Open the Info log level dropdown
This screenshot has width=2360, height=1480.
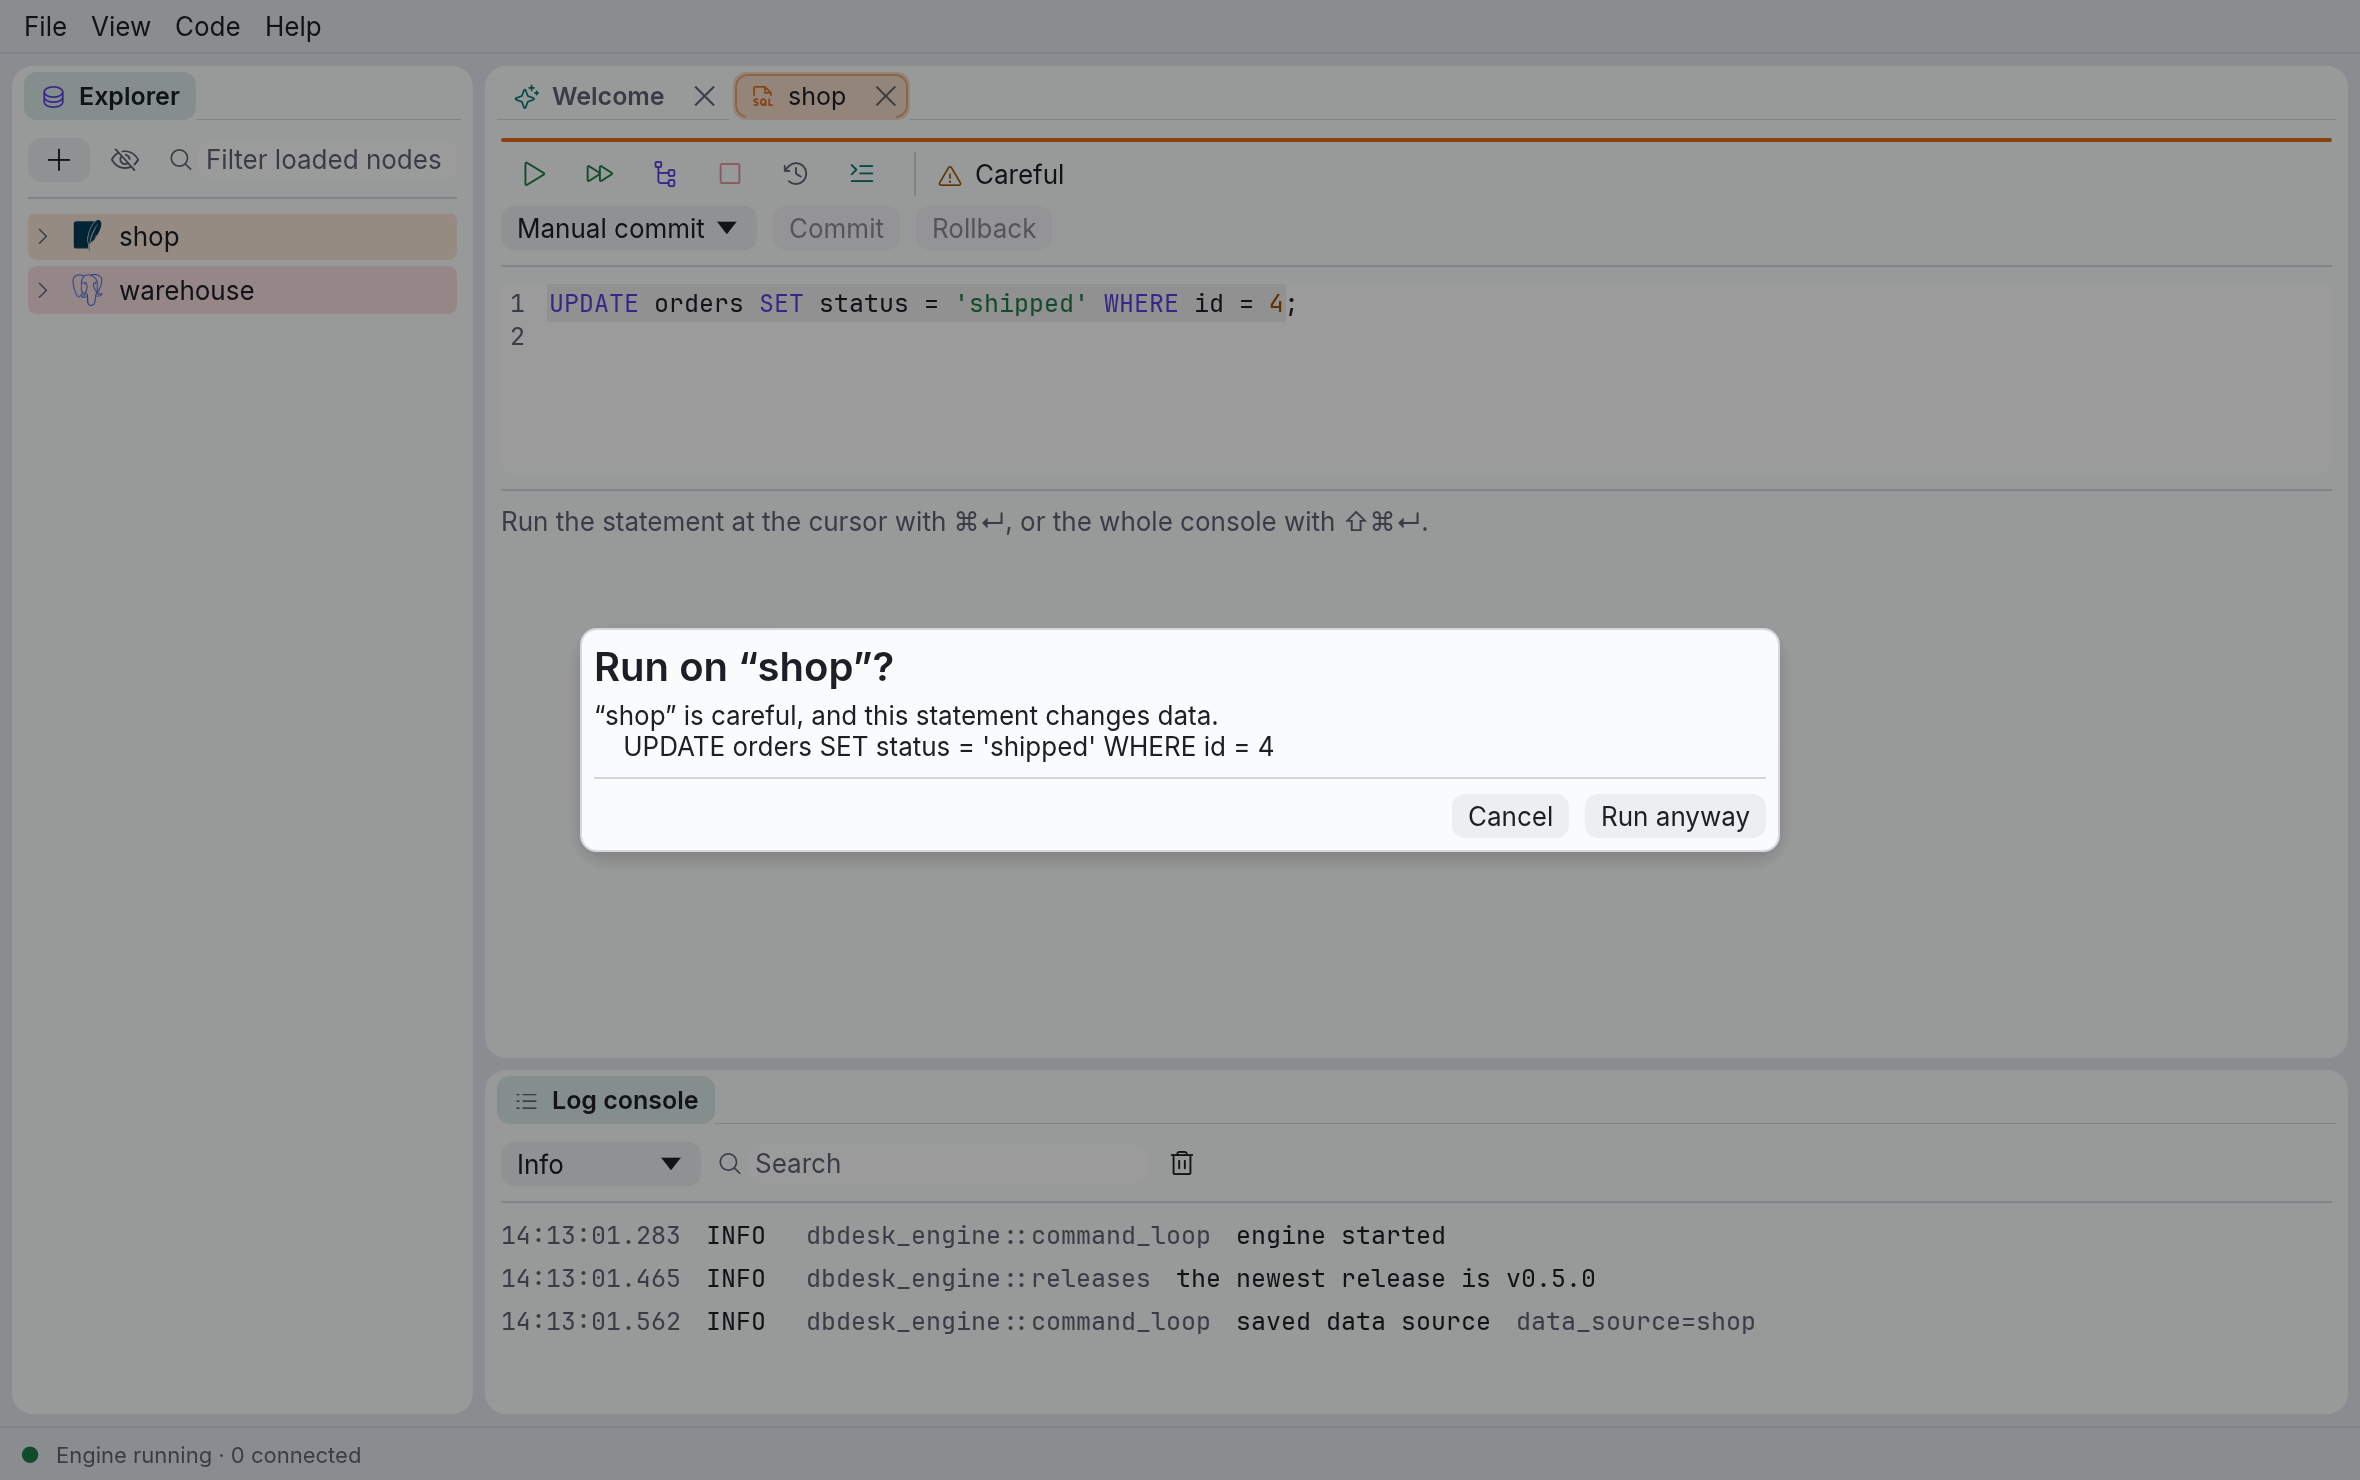tap(600, 1164)
